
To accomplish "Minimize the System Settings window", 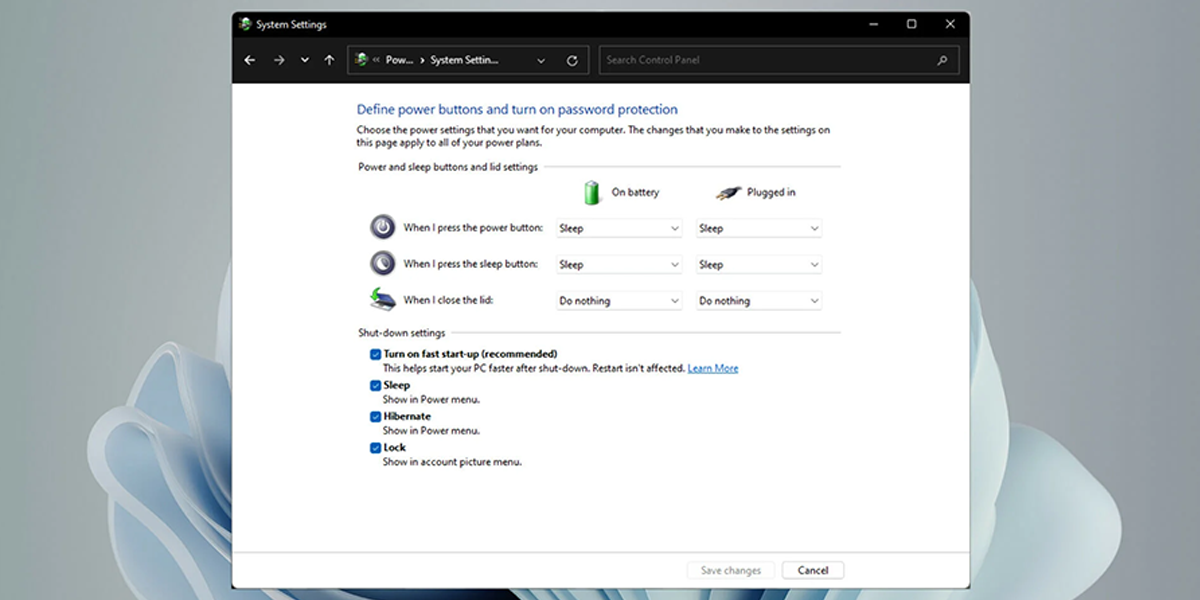I will [872, 24].
